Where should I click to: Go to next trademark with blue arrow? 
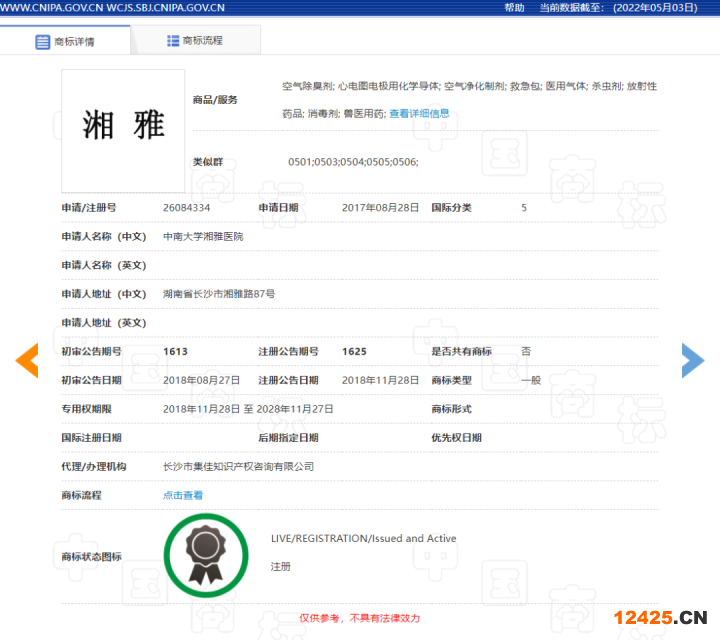[693, 360]
